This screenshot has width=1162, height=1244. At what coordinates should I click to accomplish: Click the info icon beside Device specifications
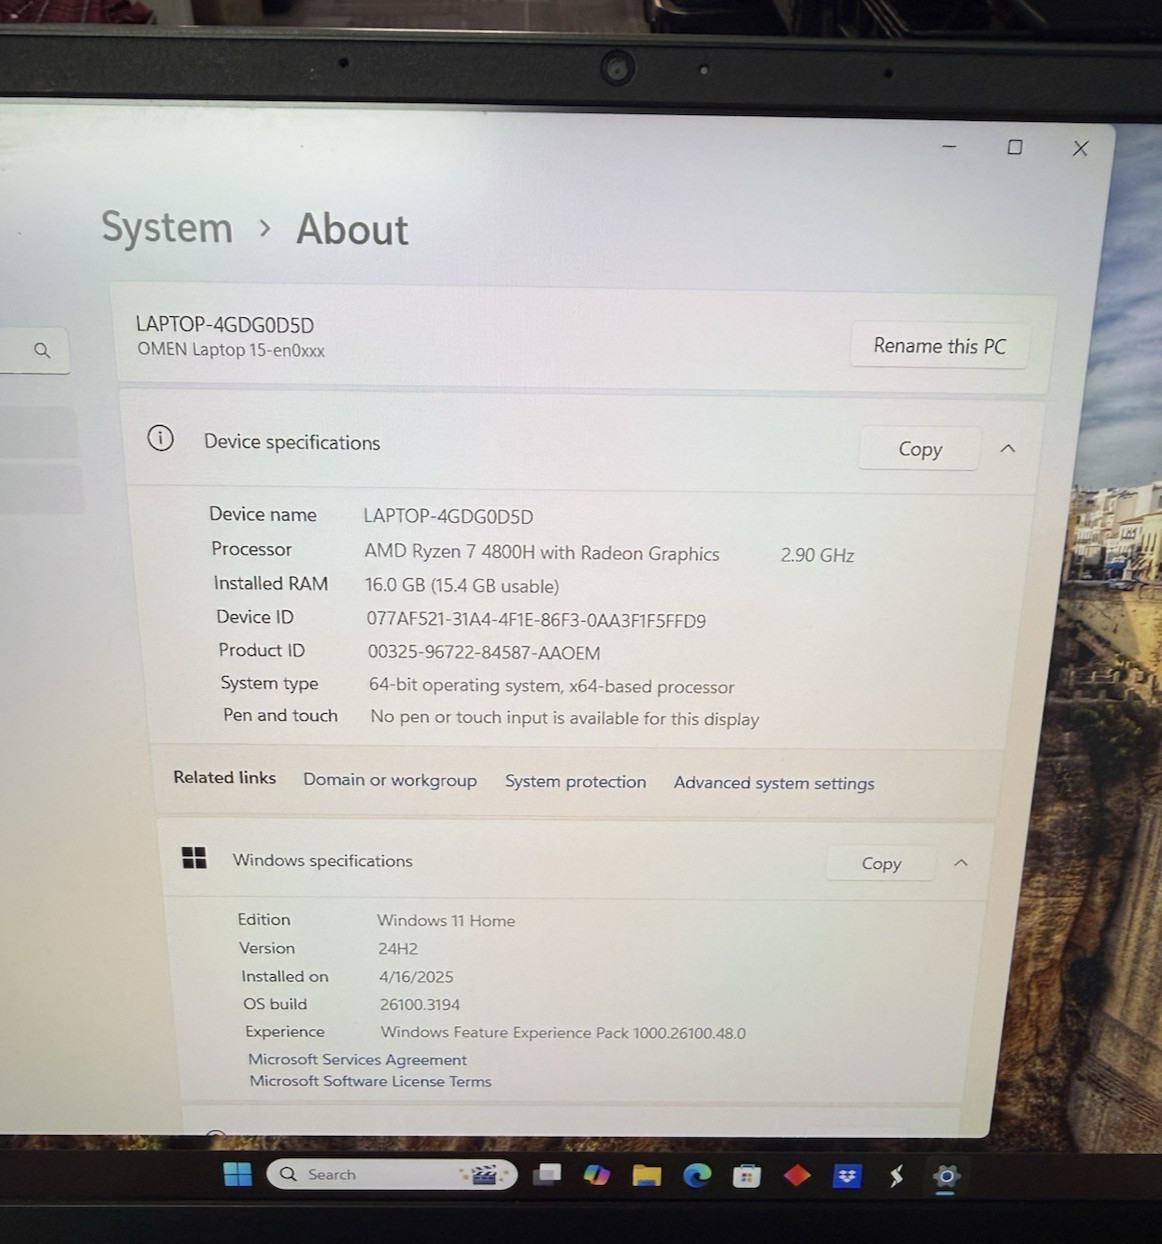160,438
